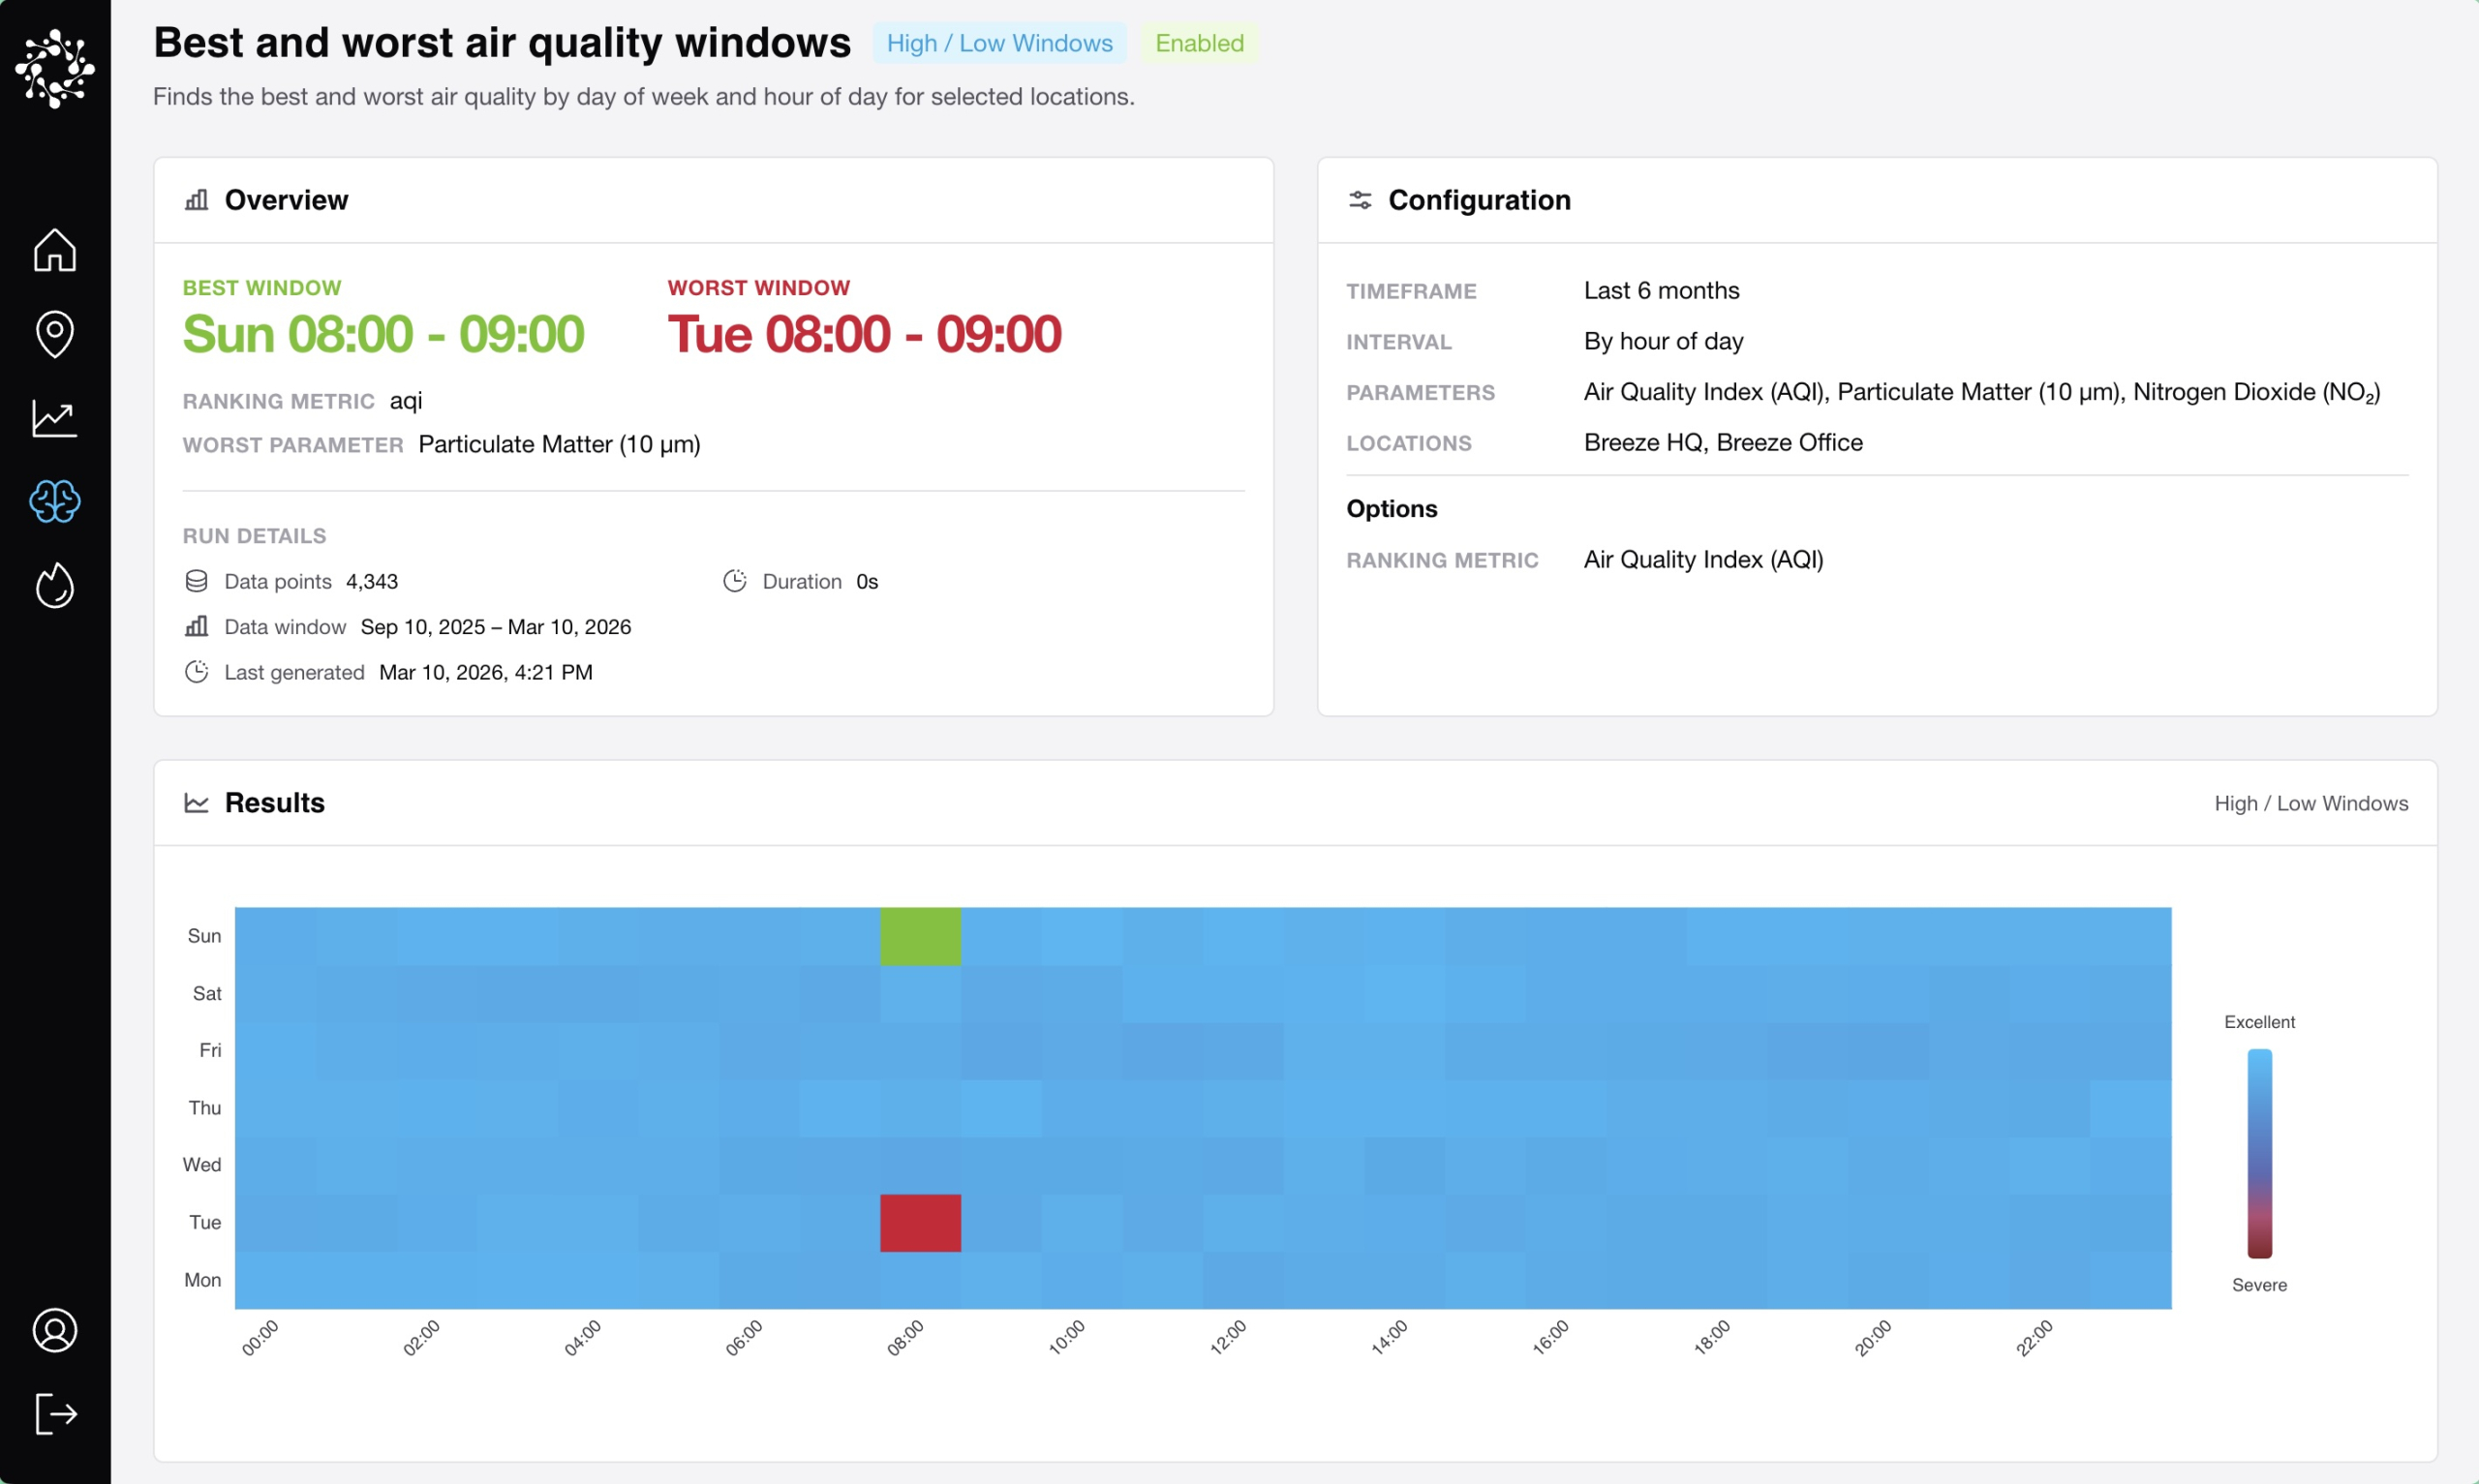The height and width of the screenshot is (1484, 2479).
Task: Open the Trends chart sidebar icon
Action: [x=55, y=418]
